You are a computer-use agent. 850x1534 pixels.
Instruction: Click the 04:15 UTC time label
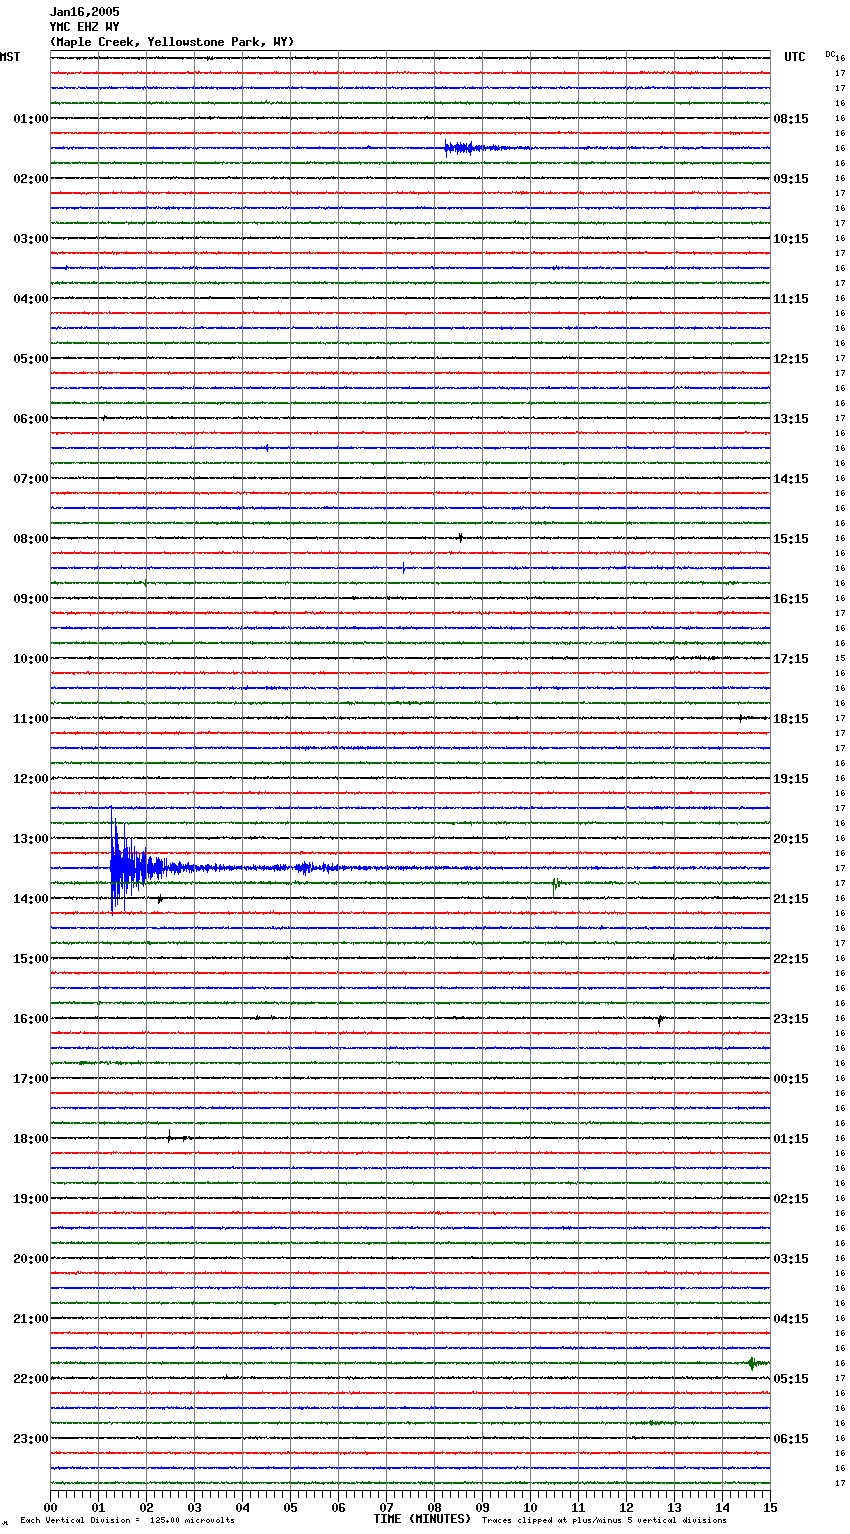(791, 1319)
